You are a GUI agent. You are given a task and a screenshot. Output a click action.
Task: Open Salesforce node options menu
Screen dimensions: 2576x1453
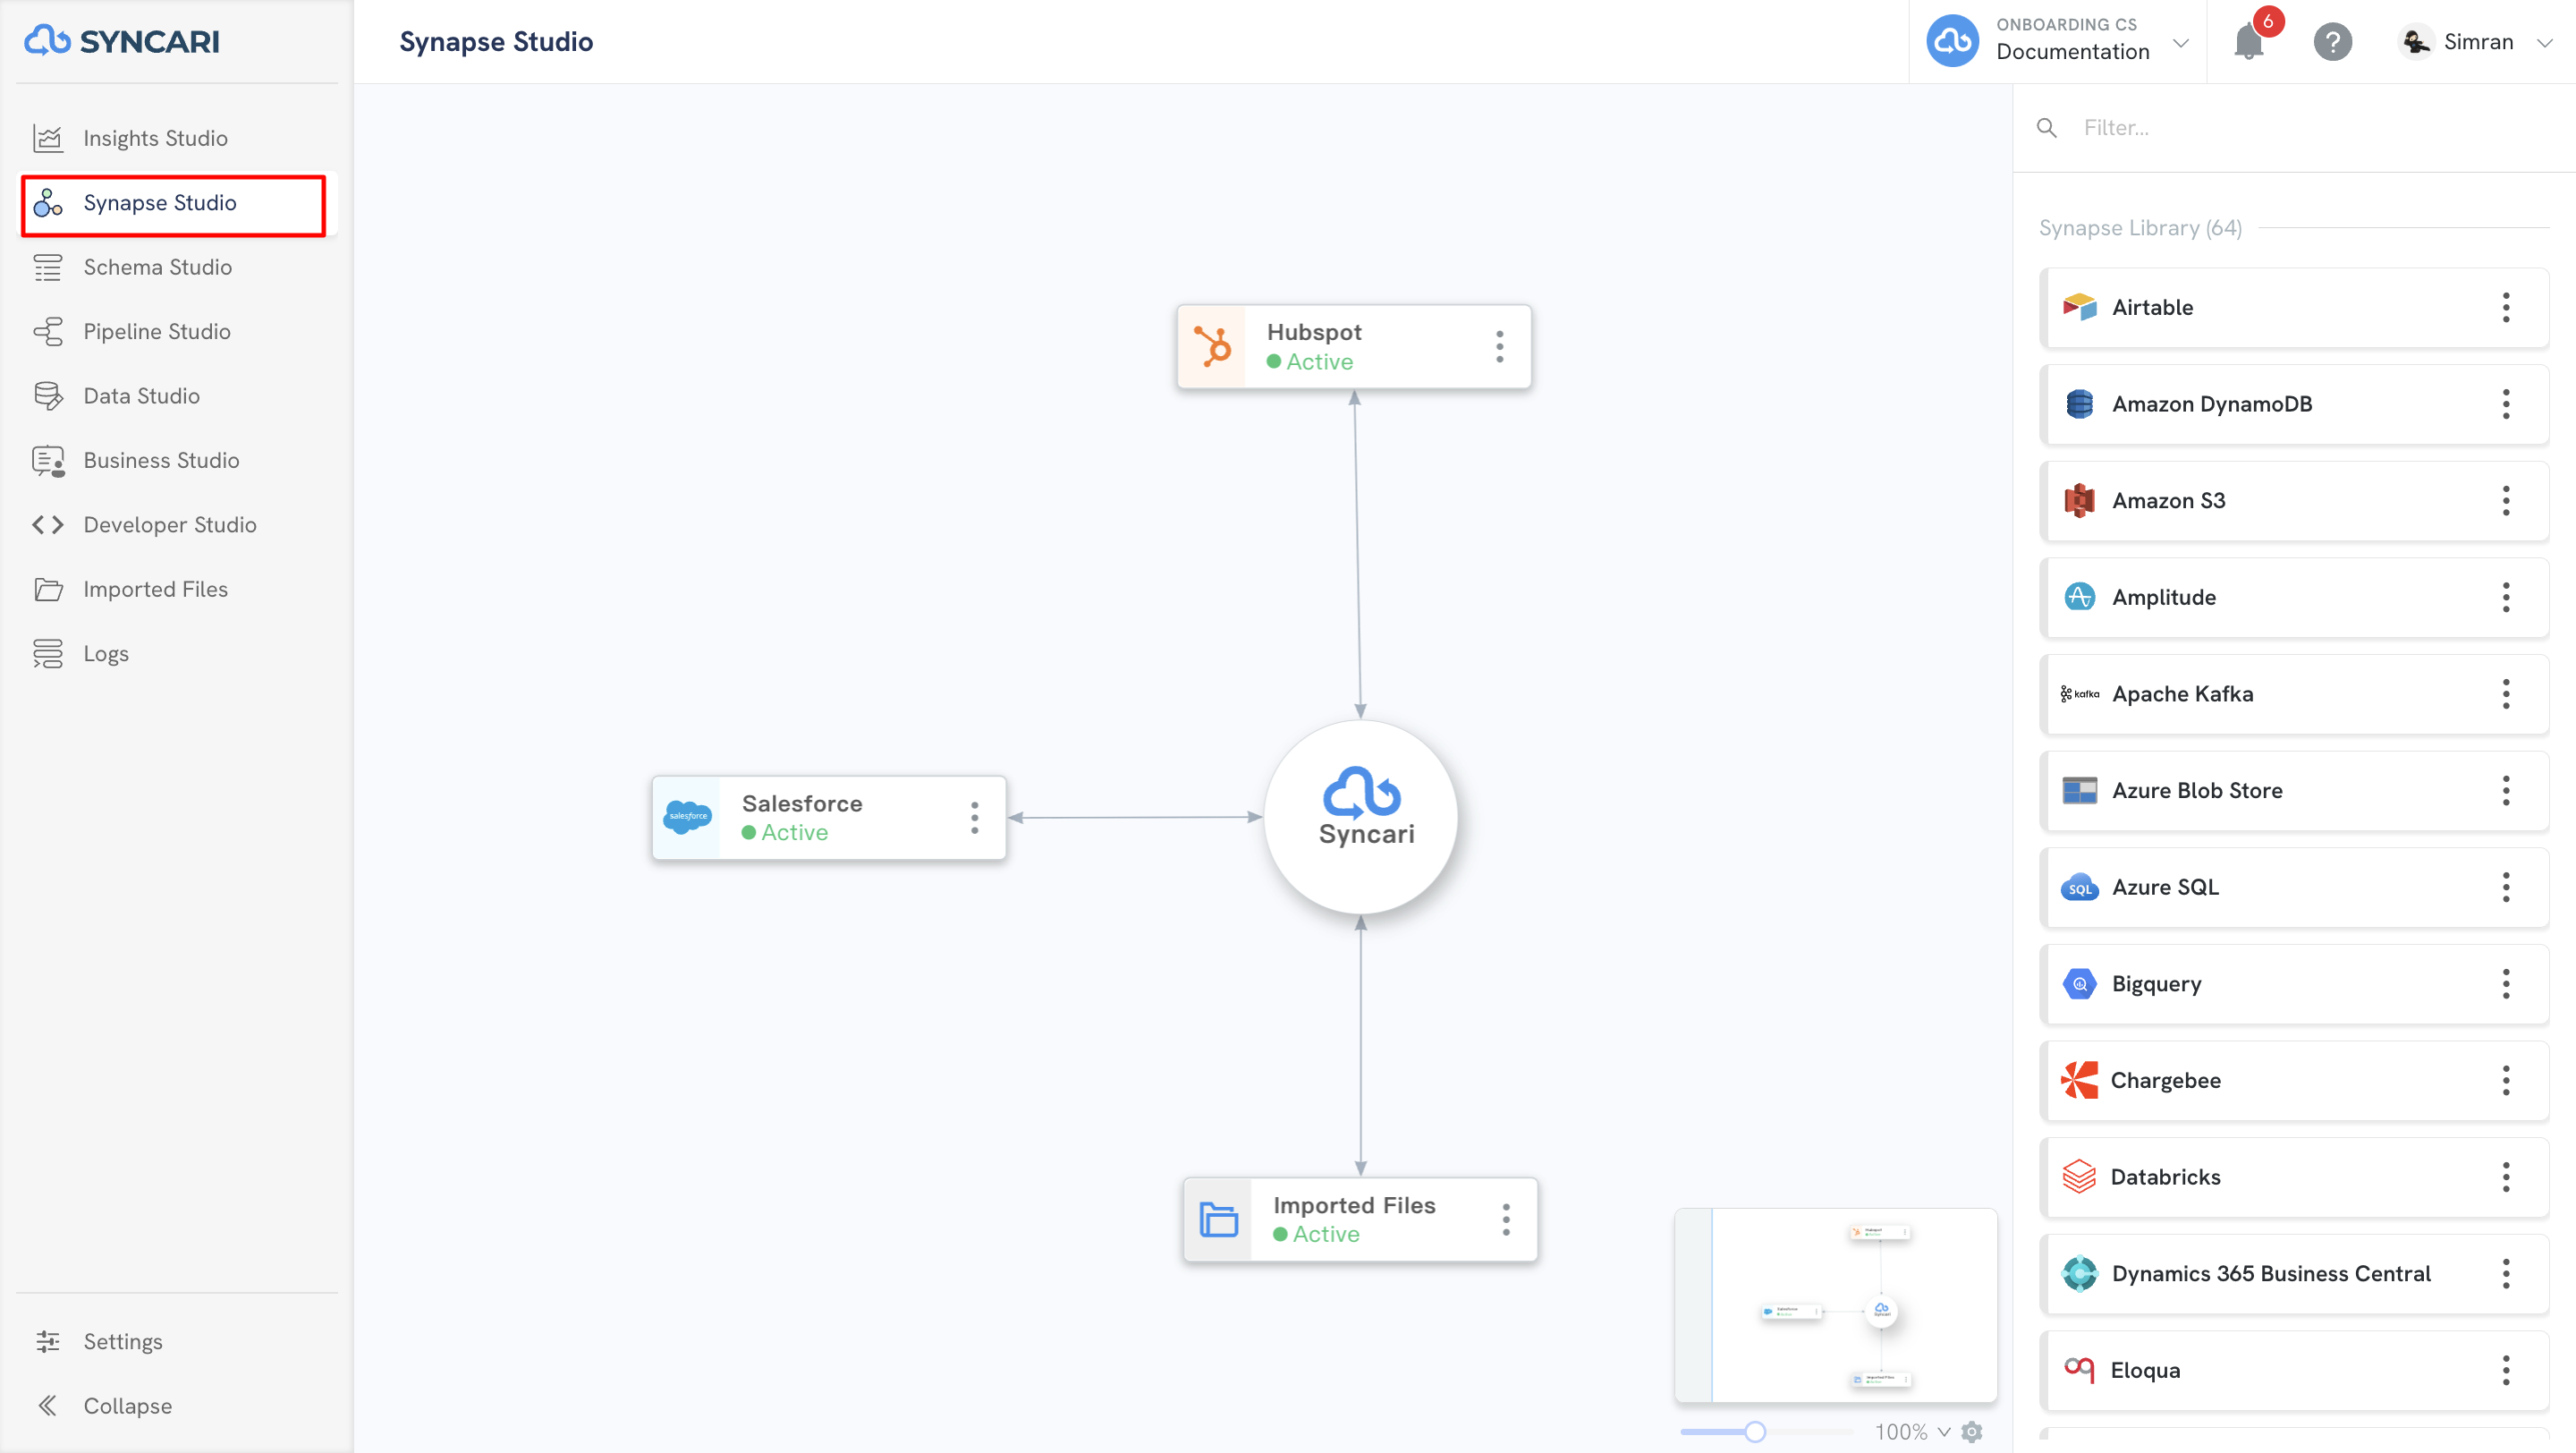coord(974,817)
